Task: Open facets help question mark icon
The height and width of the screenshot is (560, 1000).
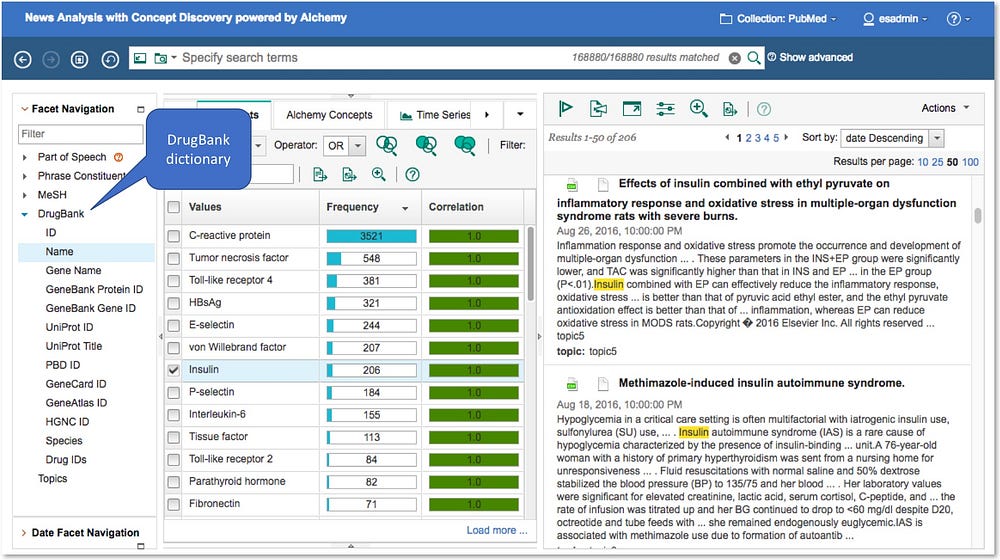Action: 413,174
